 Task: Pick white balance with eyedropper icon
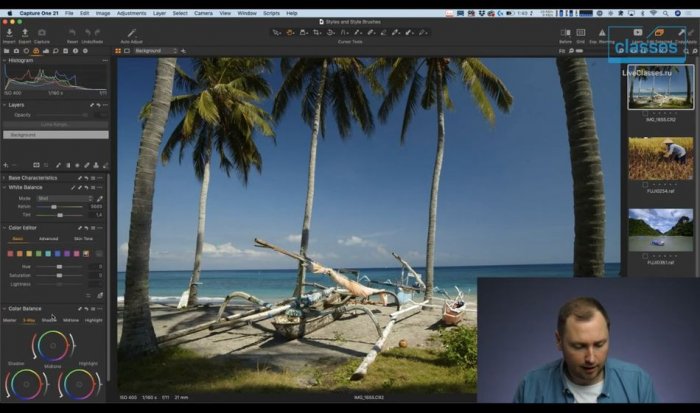(x=100, y=198)
